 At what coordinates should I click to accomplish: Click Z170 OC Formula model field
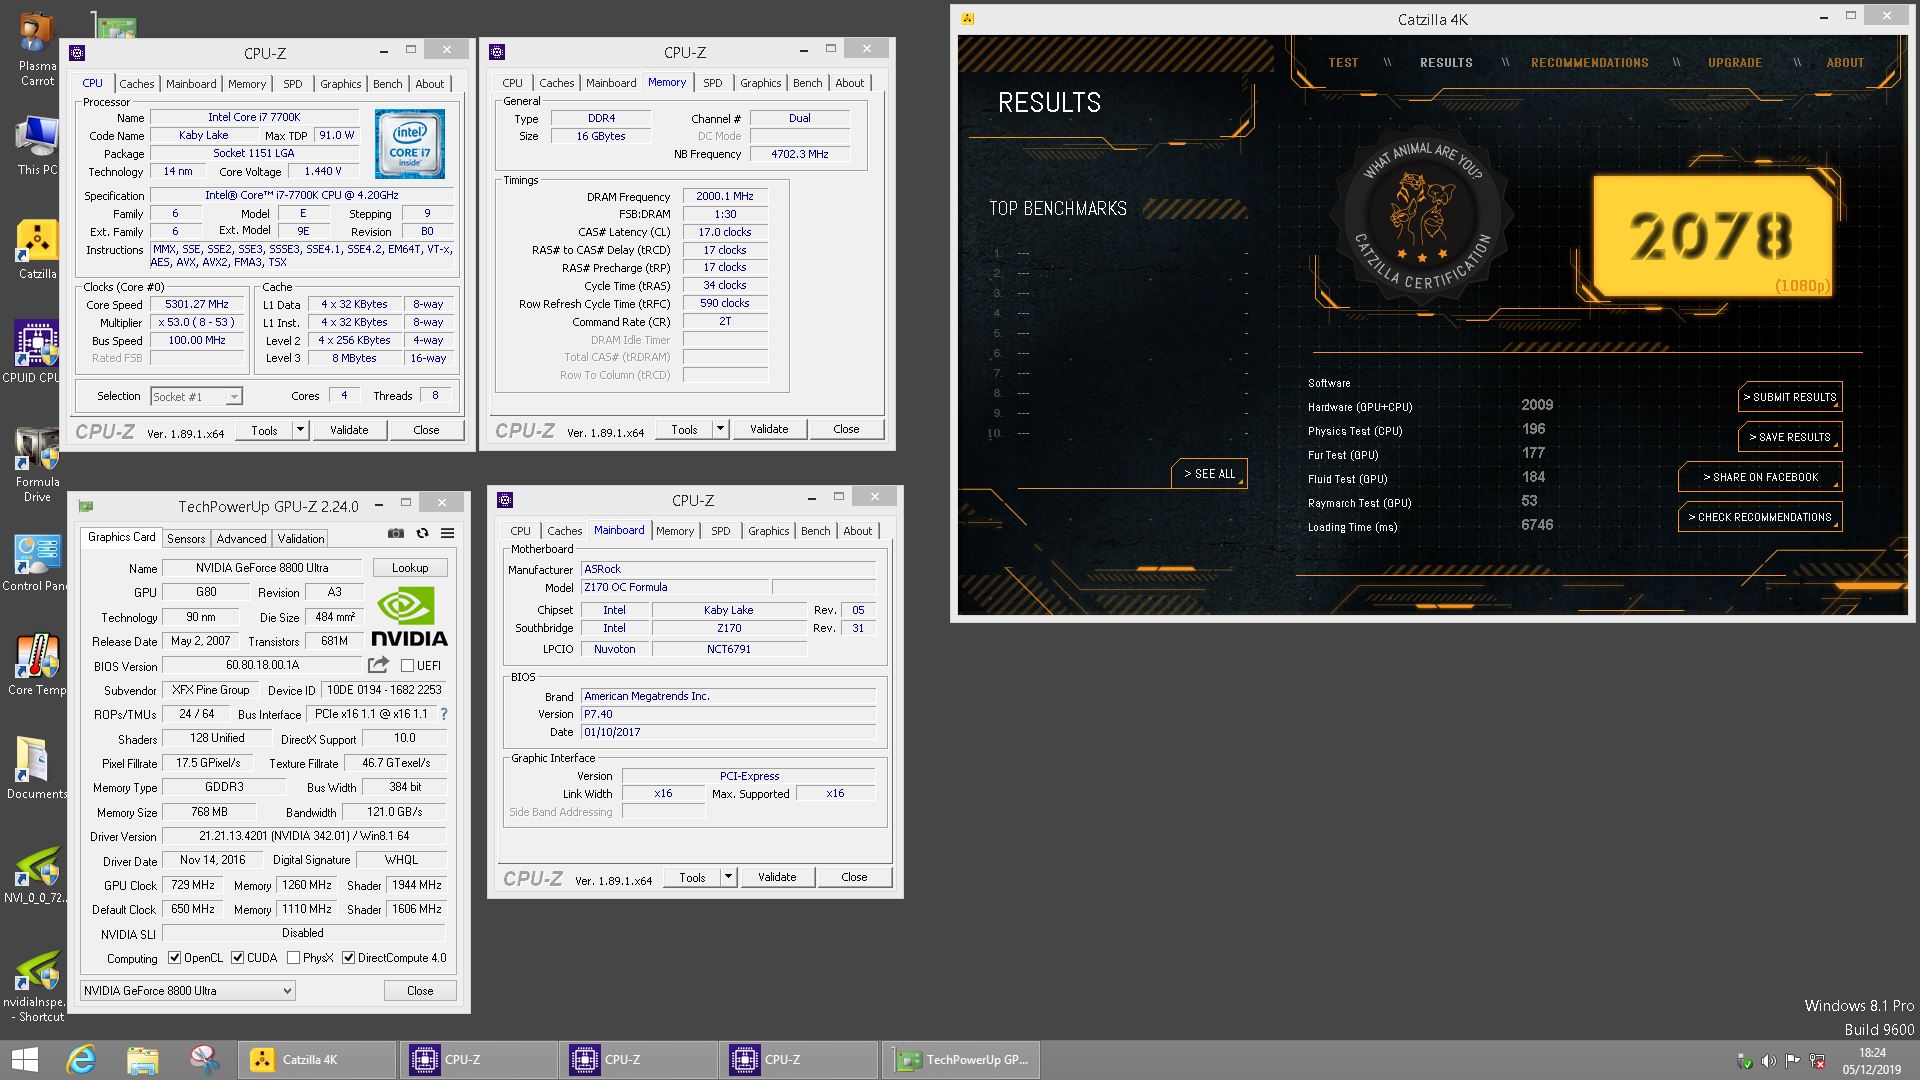676,587
